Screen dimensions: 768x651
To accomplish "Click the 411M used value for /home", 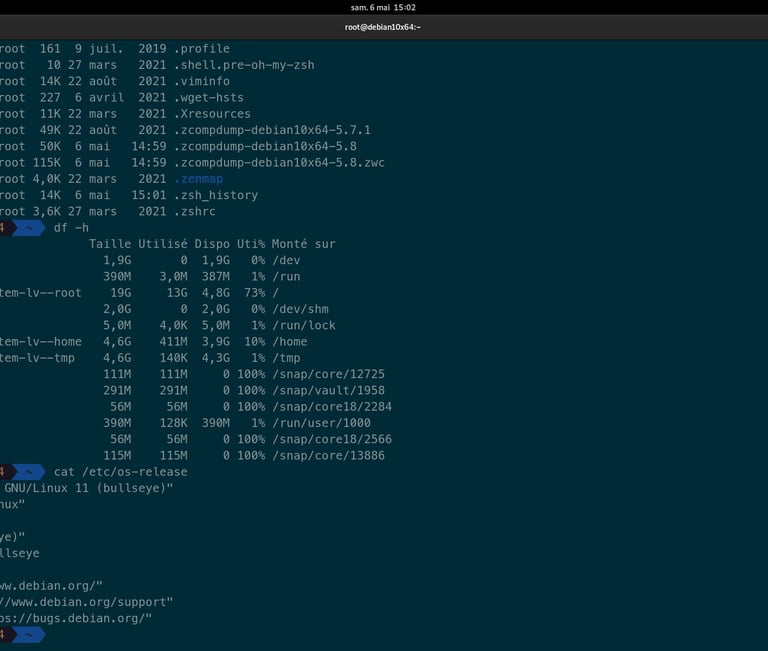I will [173, 341].
